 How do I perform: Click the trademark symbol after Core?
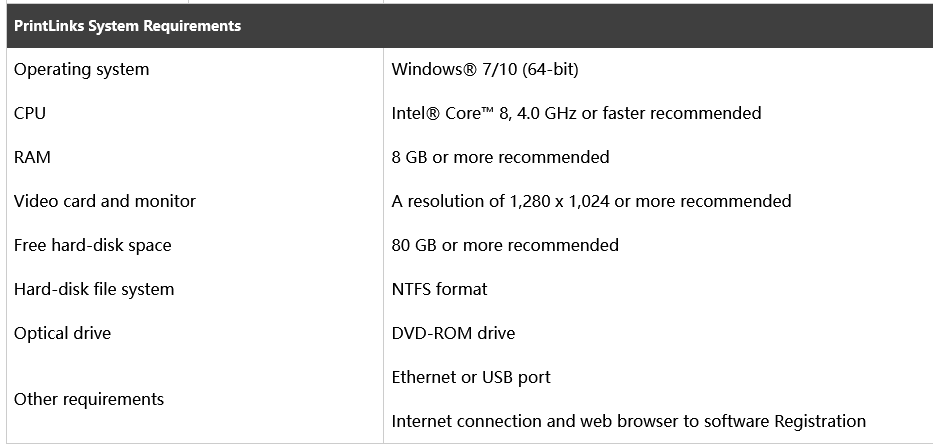[487, 110]
